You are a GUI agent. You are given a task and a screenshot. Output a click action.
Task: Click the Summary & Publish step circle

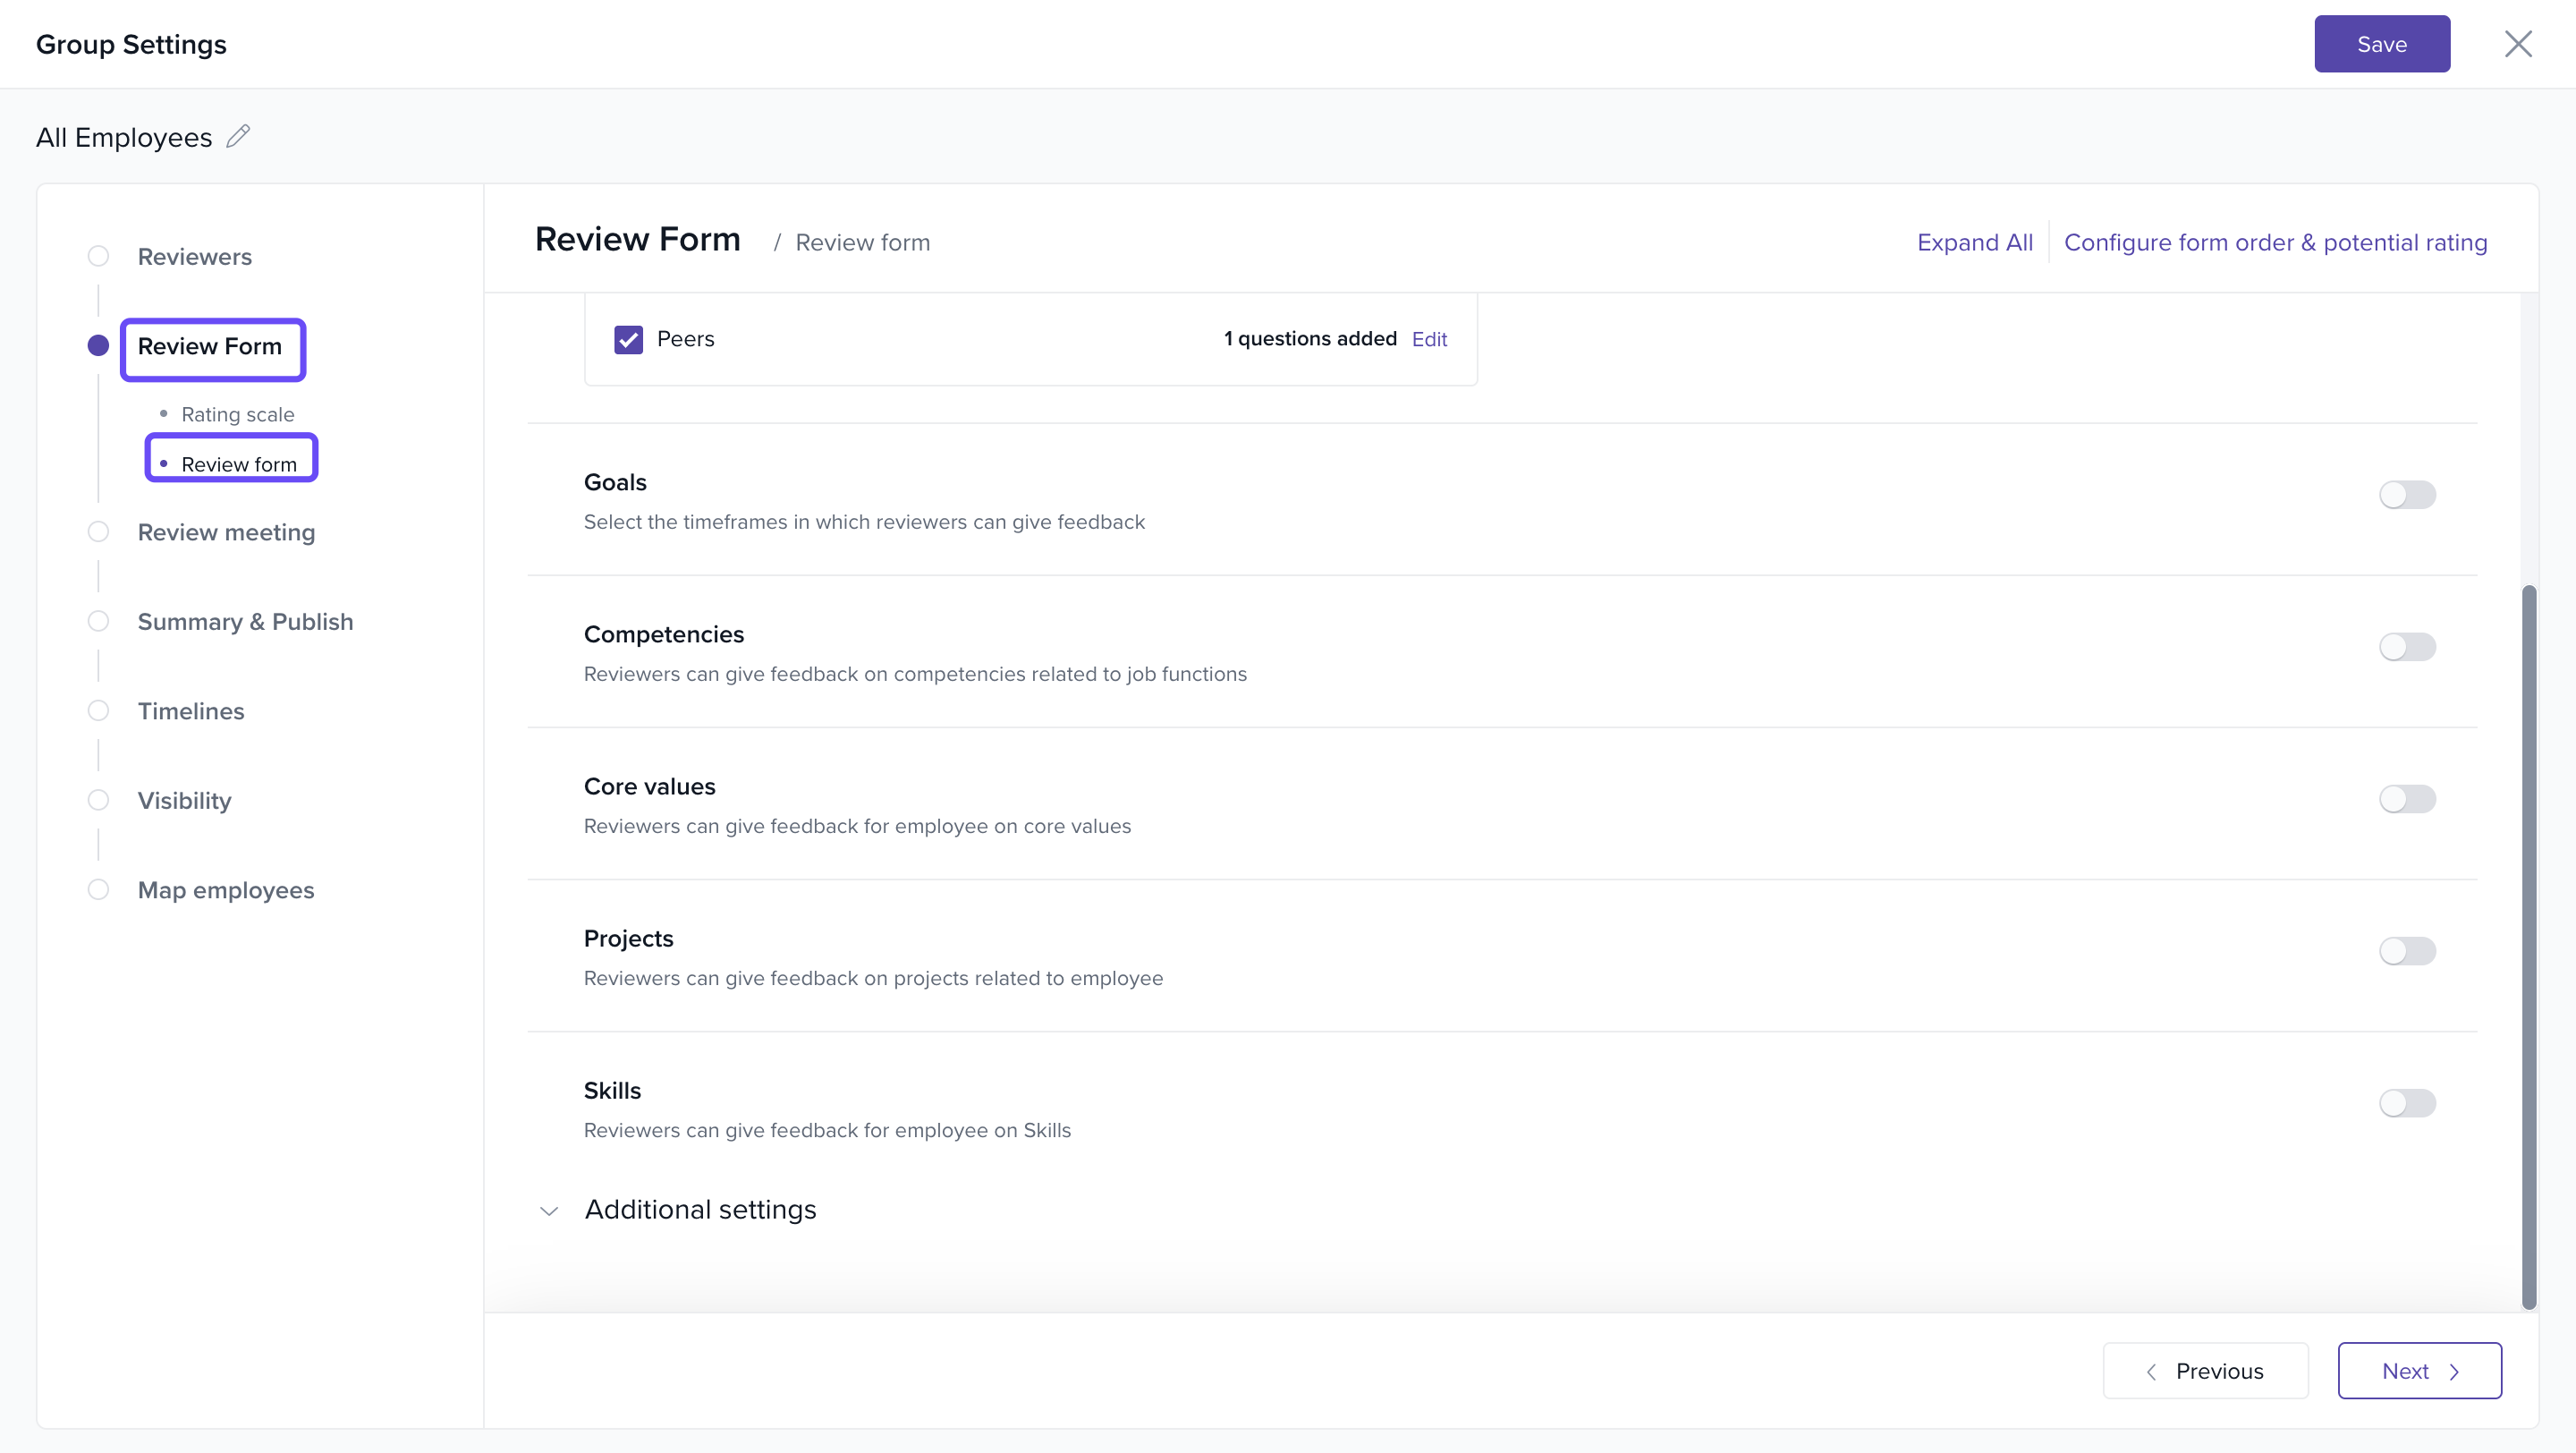click(98, 621)
